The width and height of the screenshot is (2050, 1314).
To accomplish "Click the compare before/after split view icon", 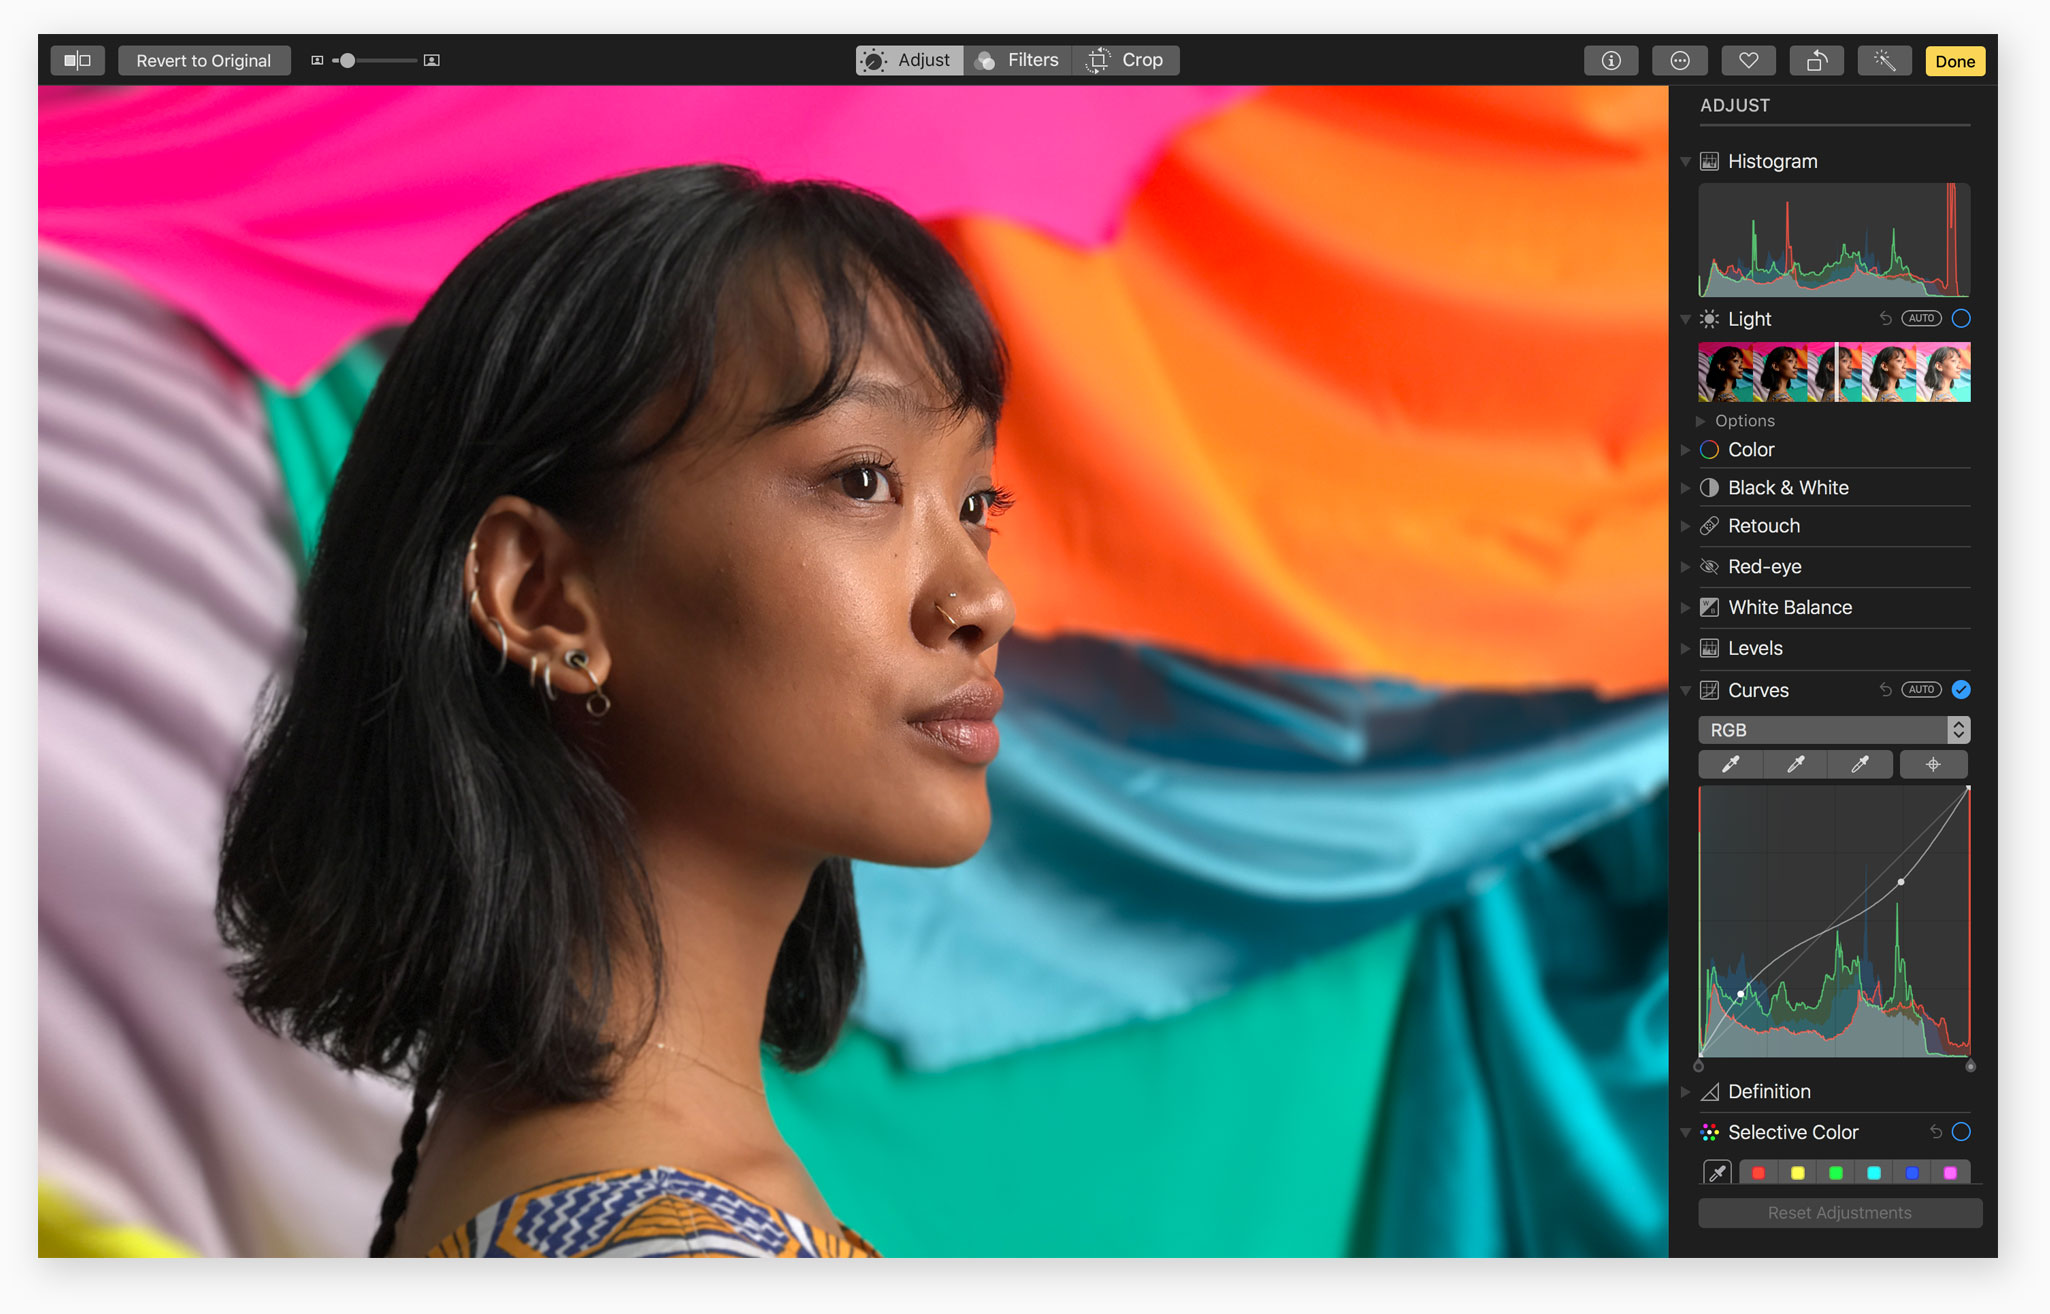I will pyautogui.click(x=77, y=60).
